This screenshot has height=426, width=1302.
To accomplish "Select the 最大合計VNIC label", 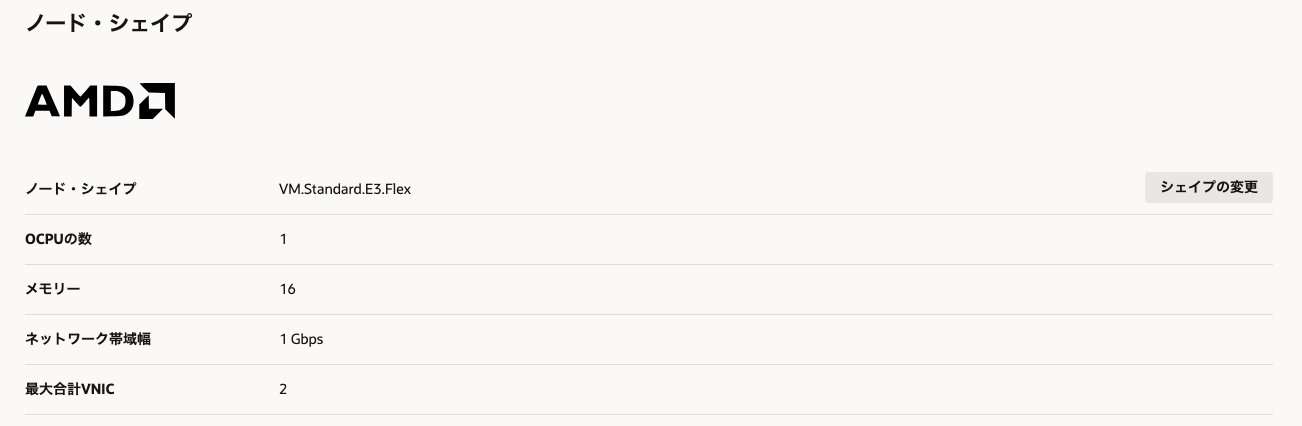I will click(70, 389).
